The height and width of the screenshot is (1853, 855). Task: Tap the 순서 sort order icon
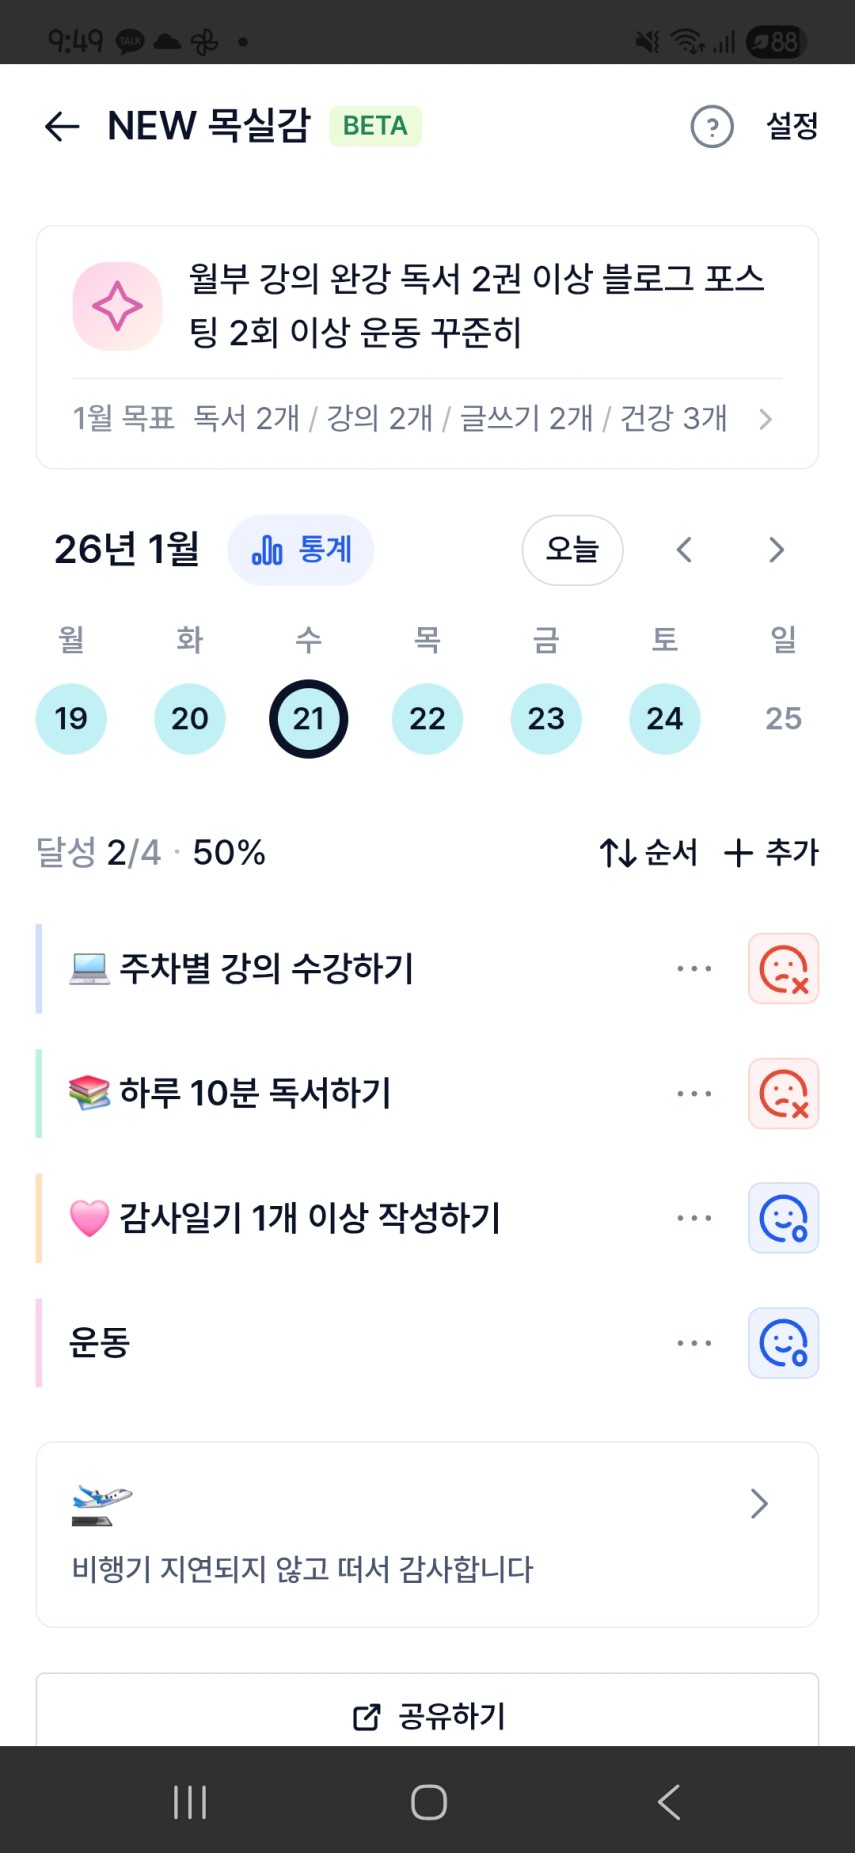618,853
